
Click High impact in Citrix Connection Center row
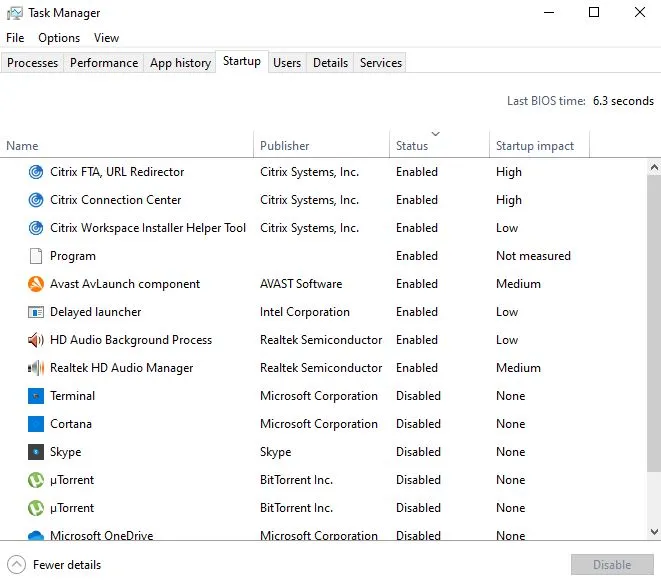click(x=509, y=200)
